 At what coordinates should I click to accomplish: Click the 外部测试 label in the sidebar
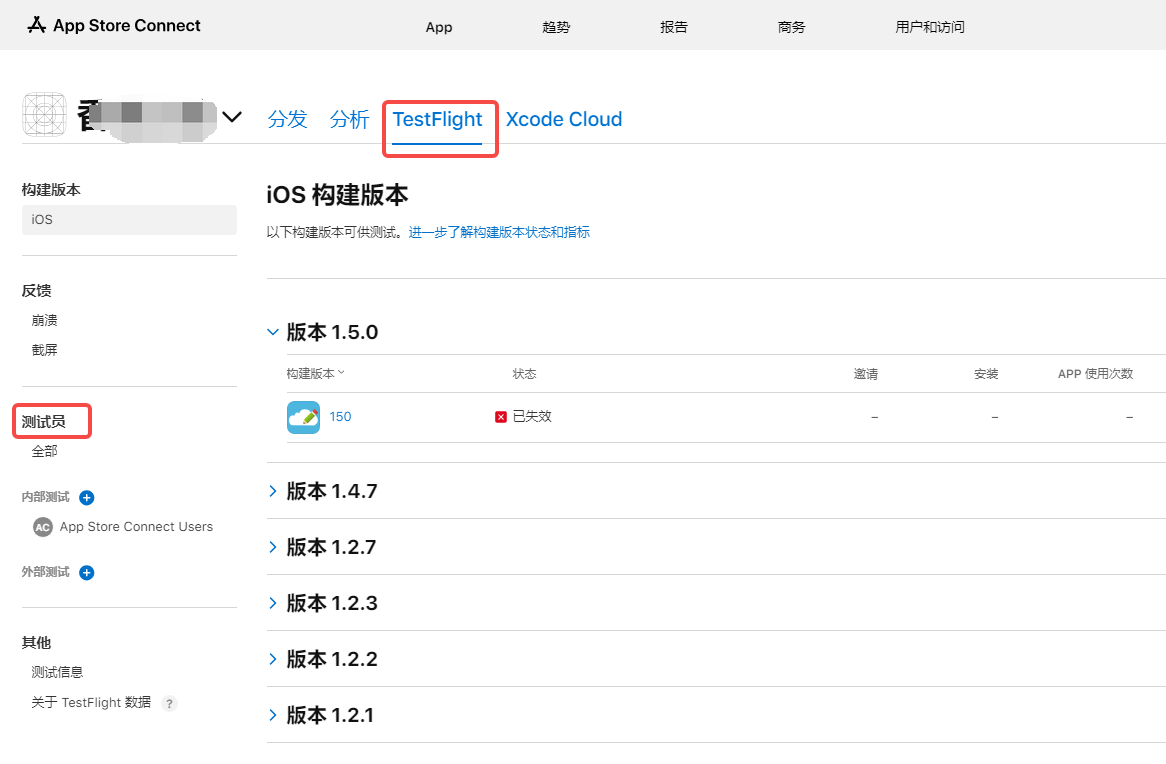[45, 572]
